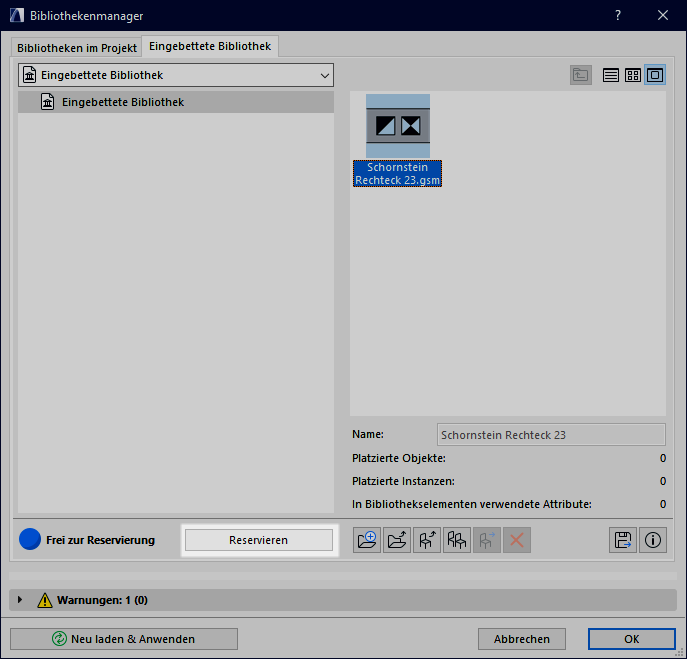Open the info circle icon
This screenshot has height=659, width=687.
pyautogui.click(x=653, y=540)
